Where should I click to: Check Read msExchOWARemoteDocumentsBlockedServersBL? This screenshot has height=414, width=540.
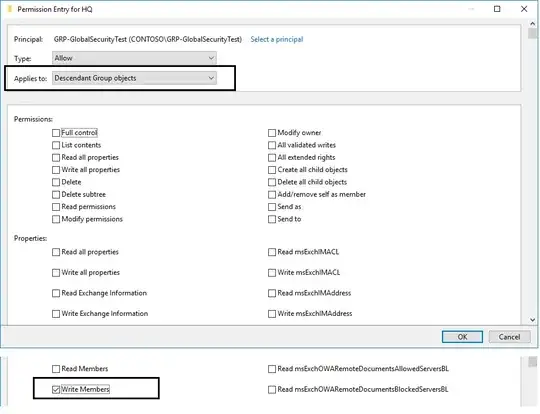point(272,390)
